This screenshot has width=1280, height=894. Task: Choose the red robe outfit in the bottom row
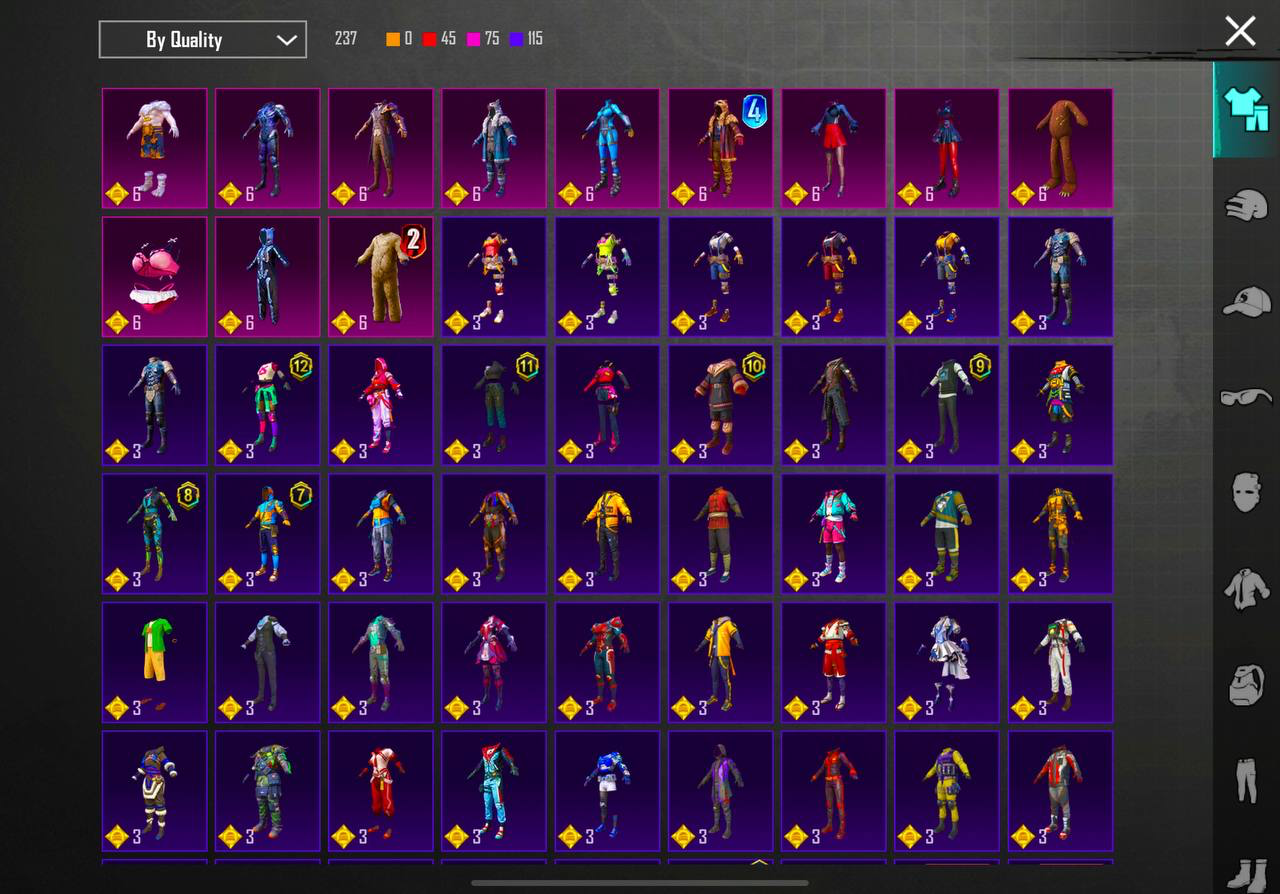[x=381, y=791]
